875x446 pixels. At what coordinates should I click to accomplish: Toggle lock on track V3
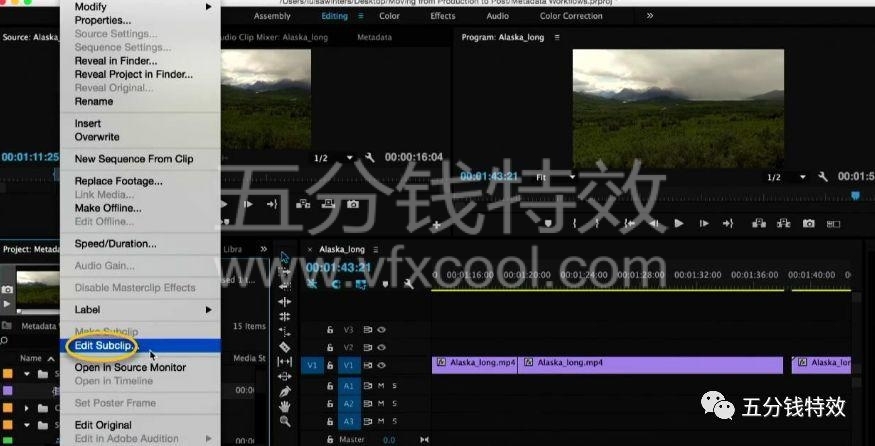(x=330, y=330)
